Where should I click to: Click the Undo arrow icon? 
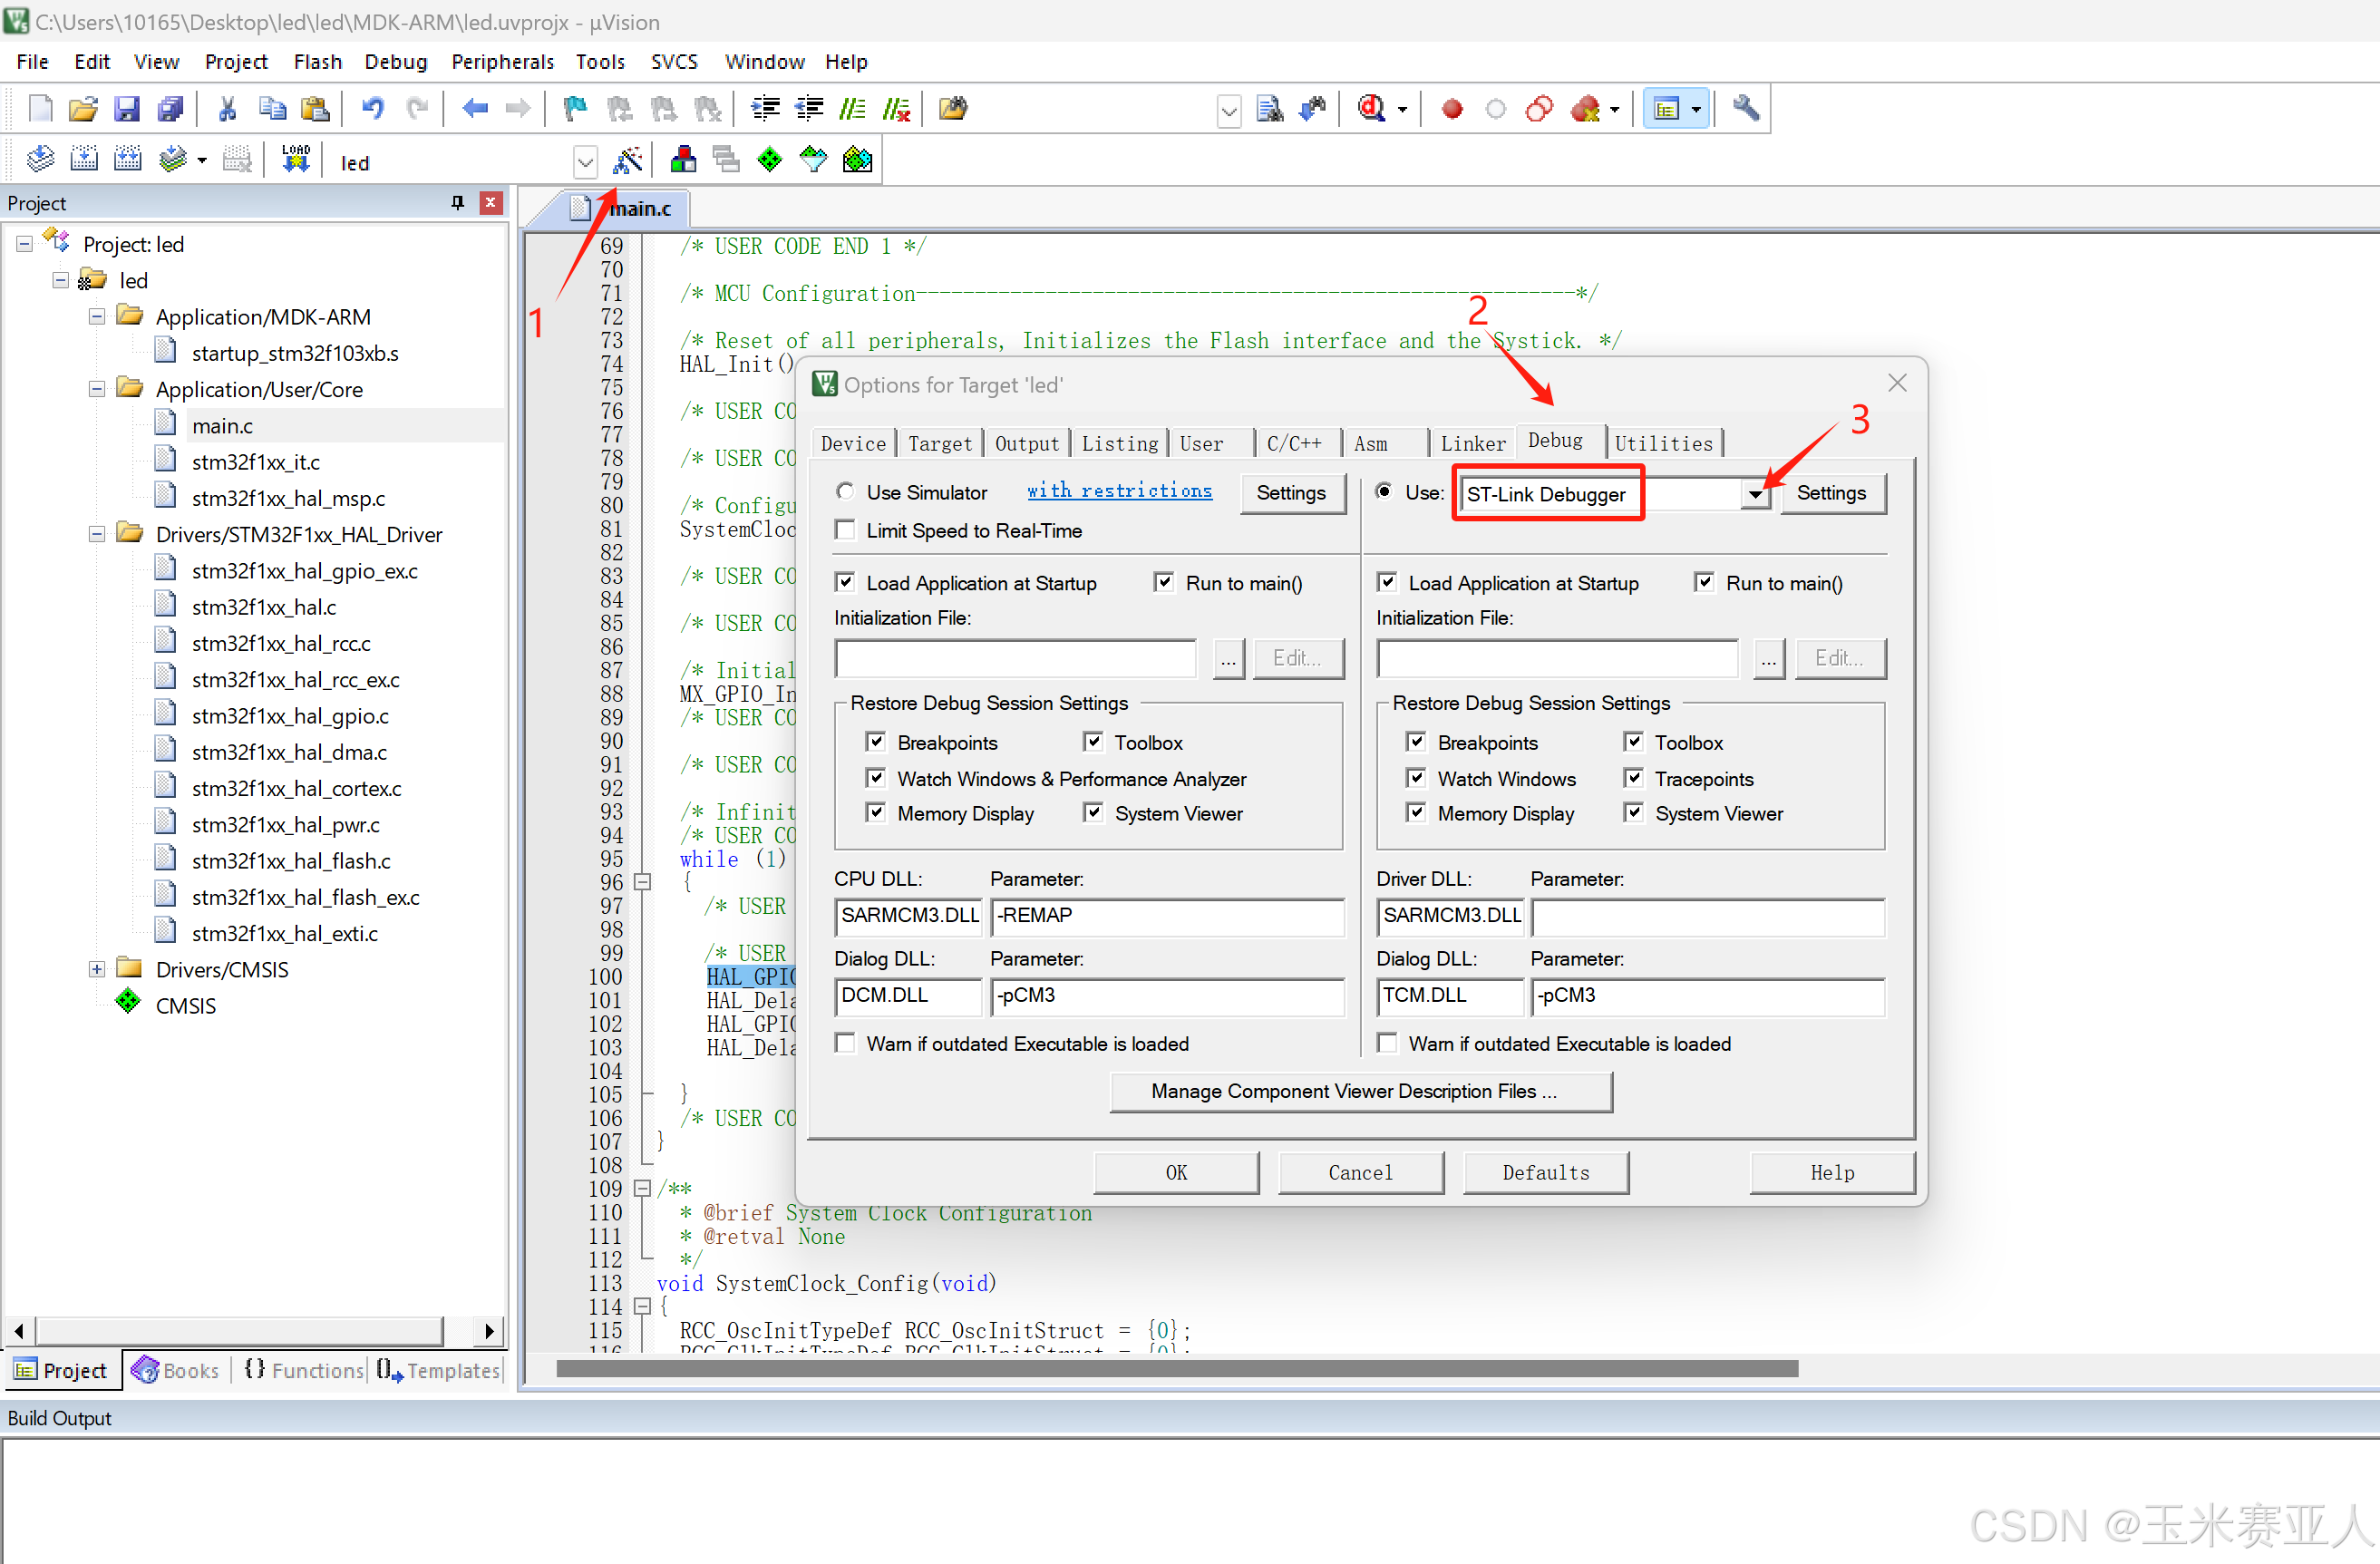(x=373, y=108)
